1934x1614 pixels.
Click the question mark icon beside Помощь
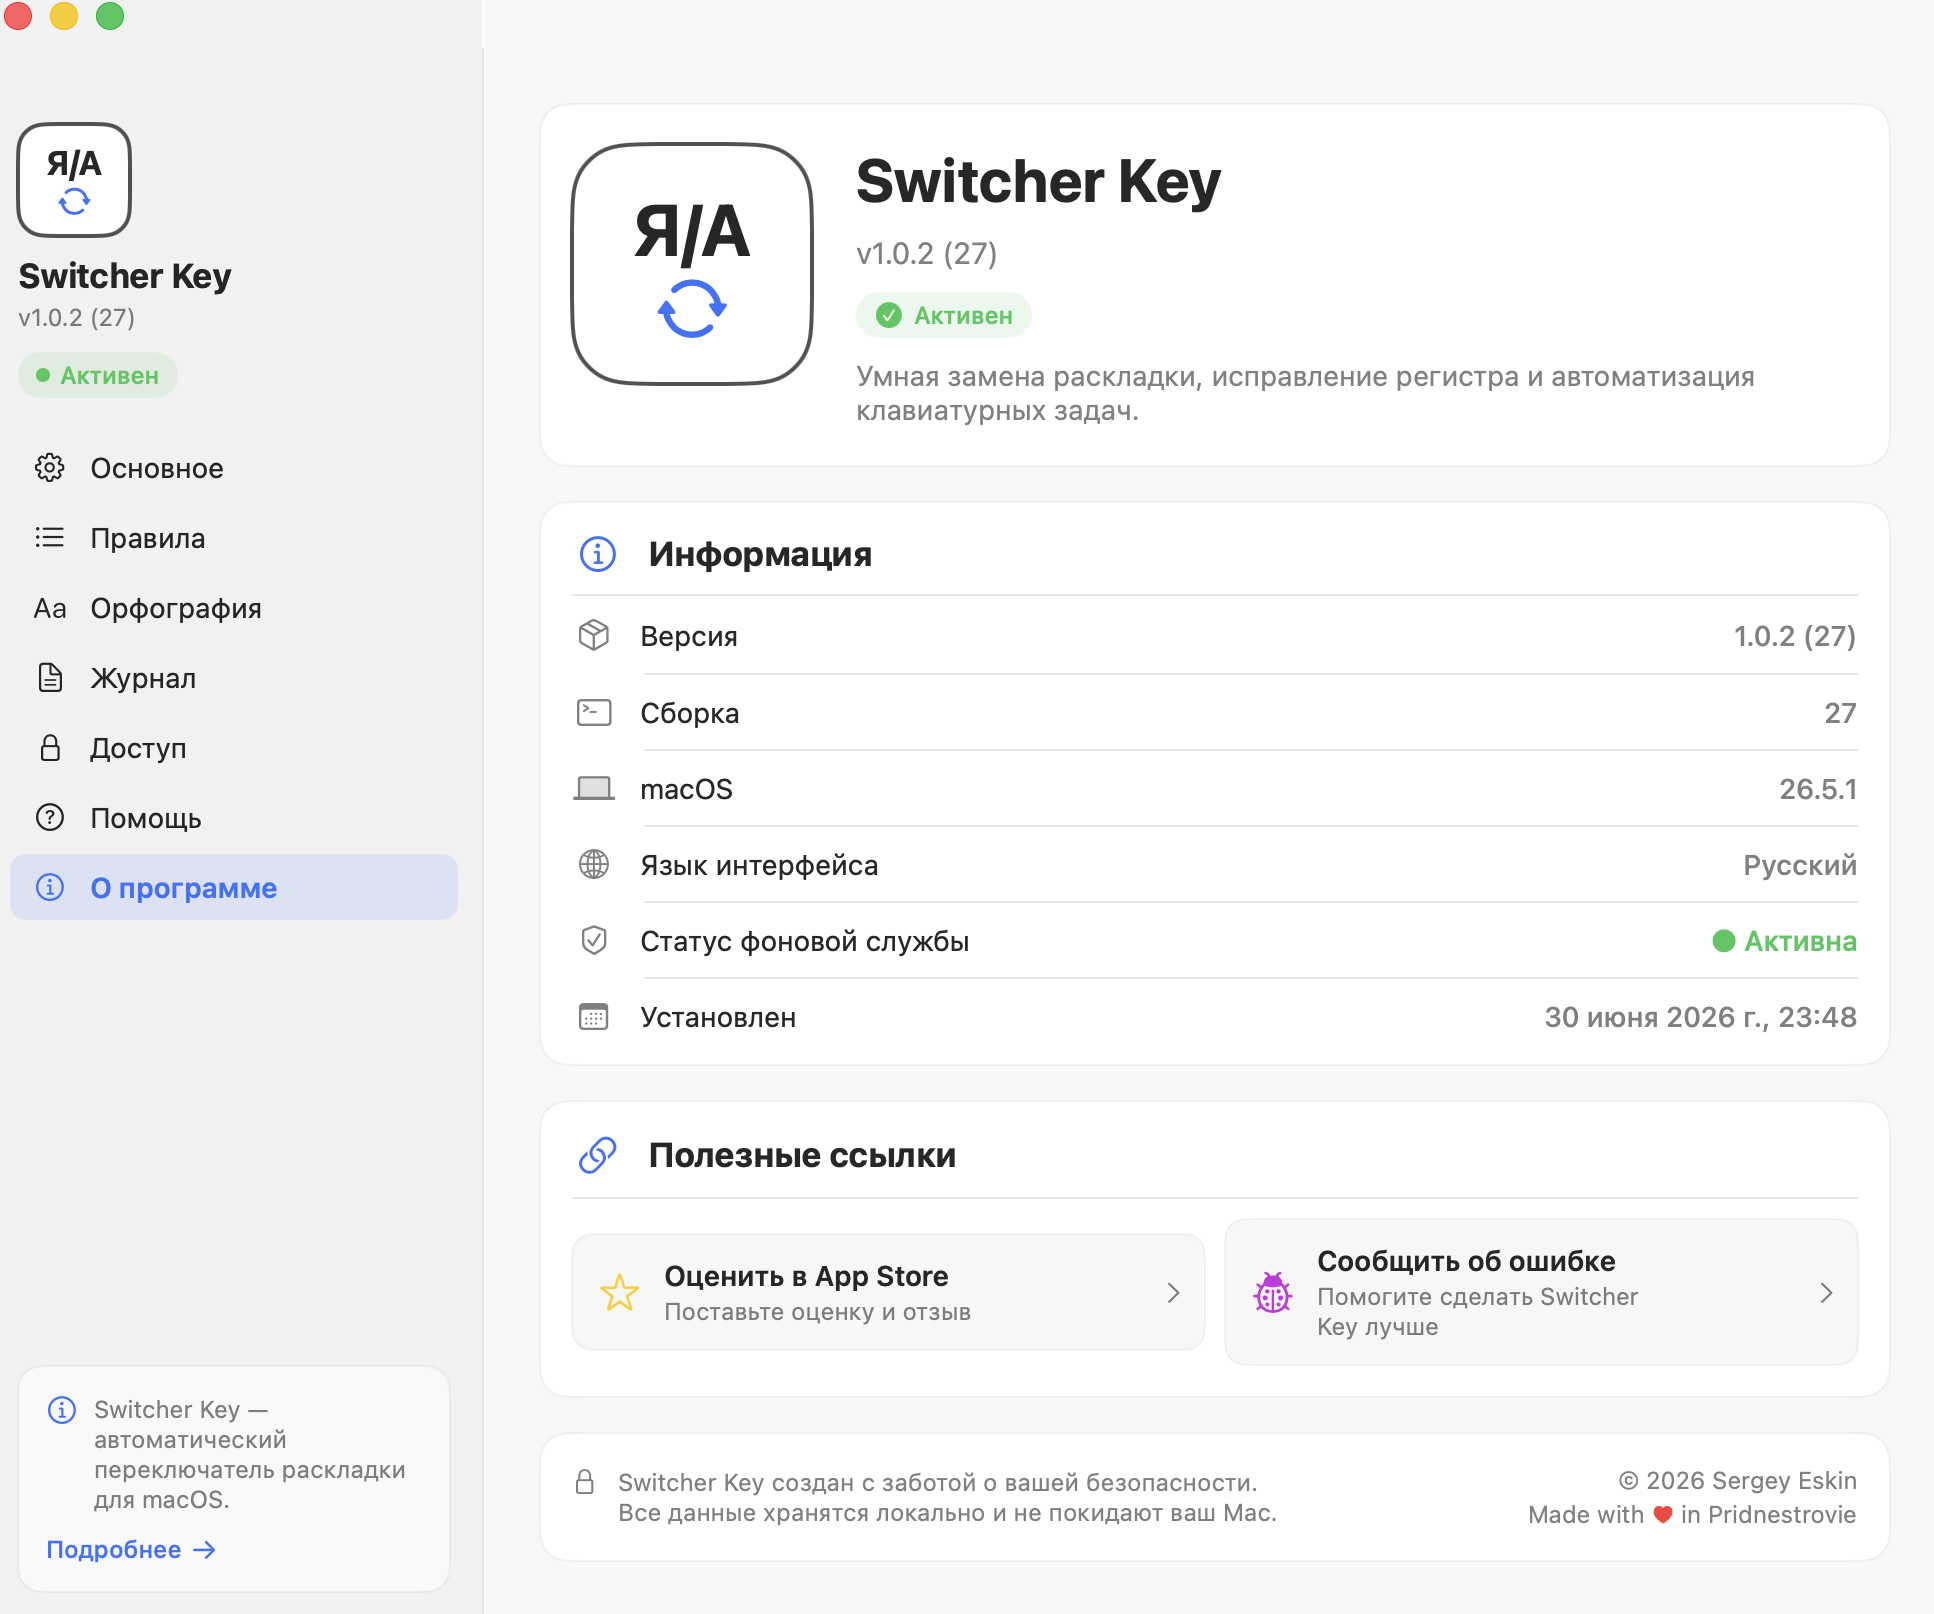[50, 818]
